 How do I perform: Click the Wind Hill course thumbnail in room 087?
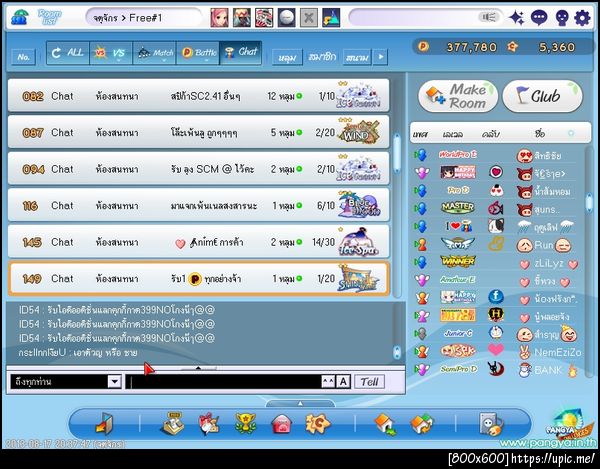[x=359, y=132]
